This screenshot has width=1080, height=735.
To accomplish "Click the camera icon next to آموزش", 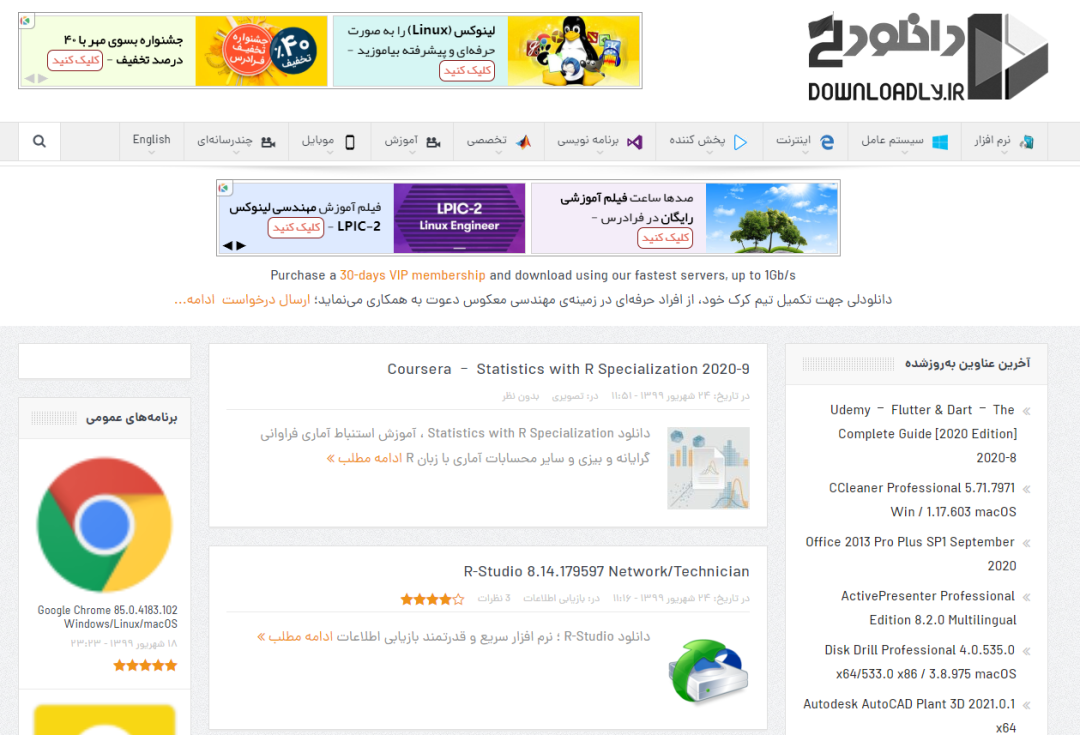I will coord(433,142).
